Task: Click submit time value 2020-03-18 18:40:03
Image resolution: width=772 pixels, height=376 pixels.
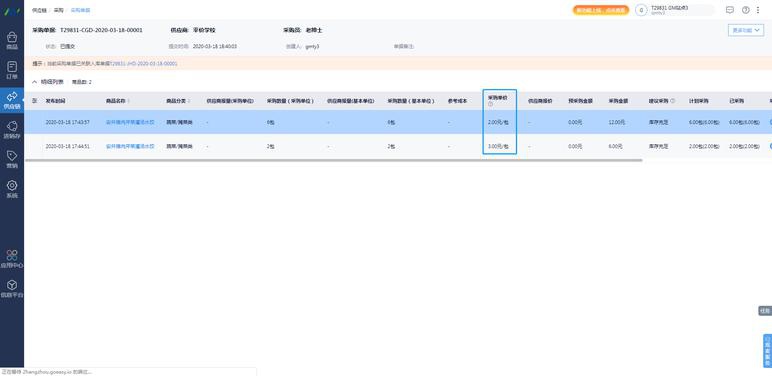Action: [x=215, y=46]
